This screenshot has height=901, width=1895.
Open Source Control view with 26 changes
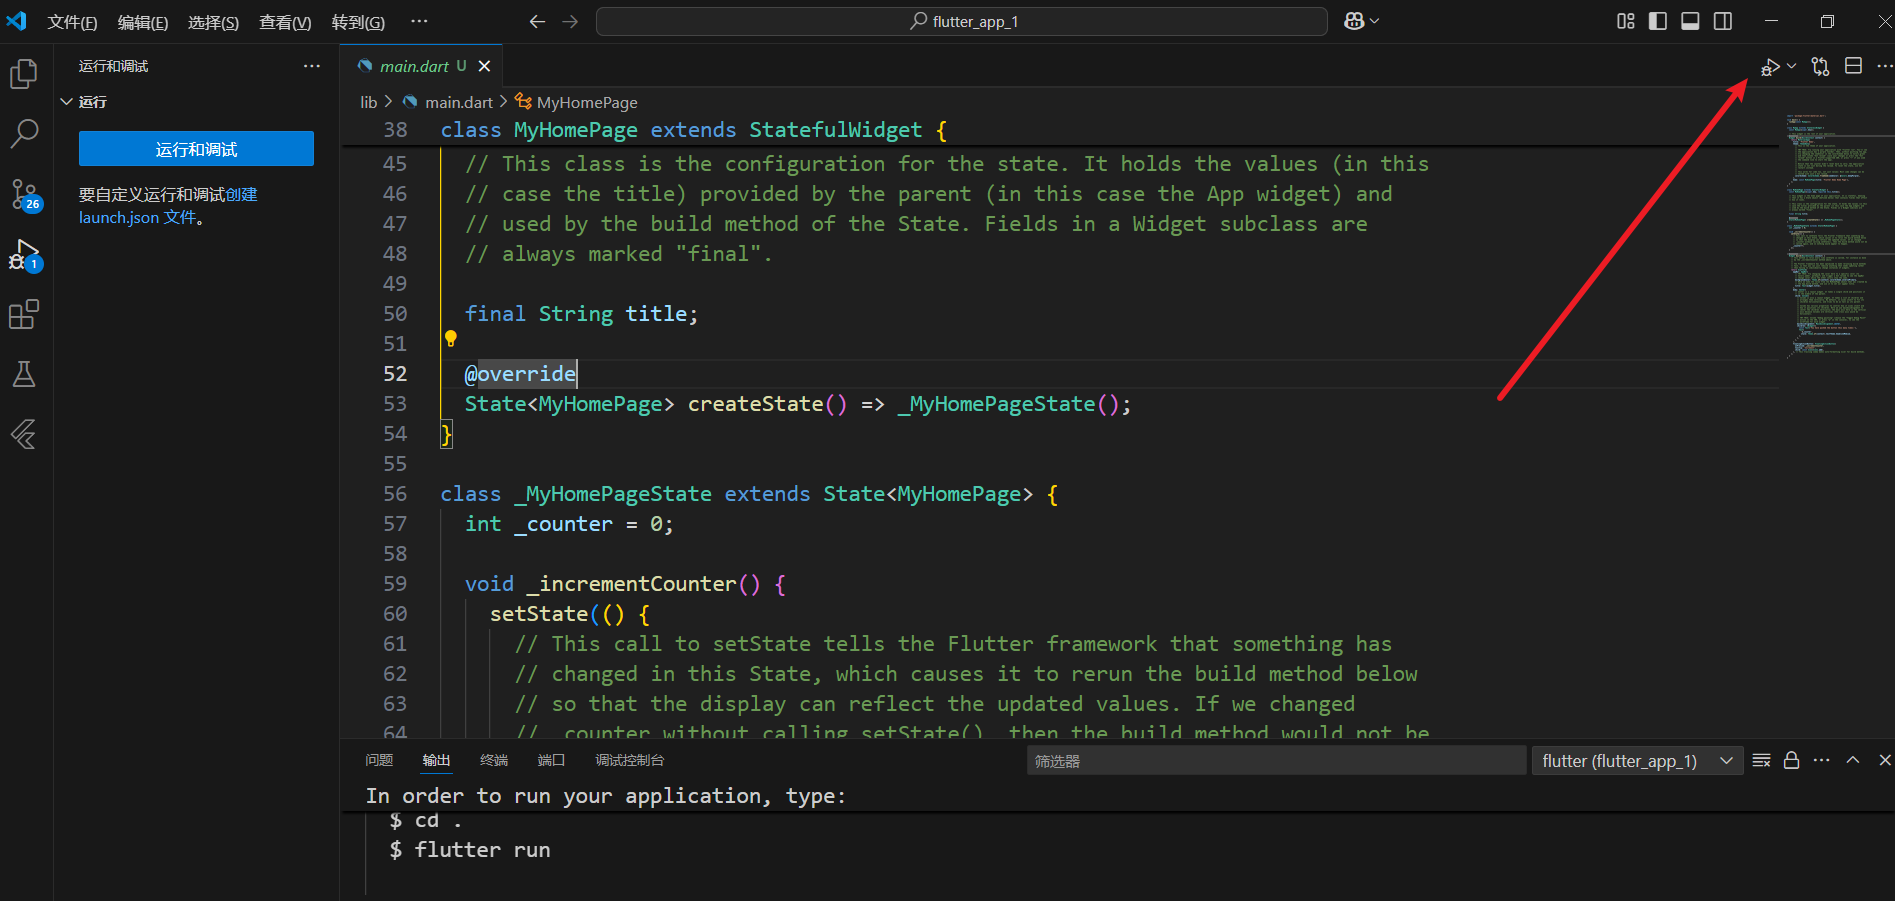(24, 194)
